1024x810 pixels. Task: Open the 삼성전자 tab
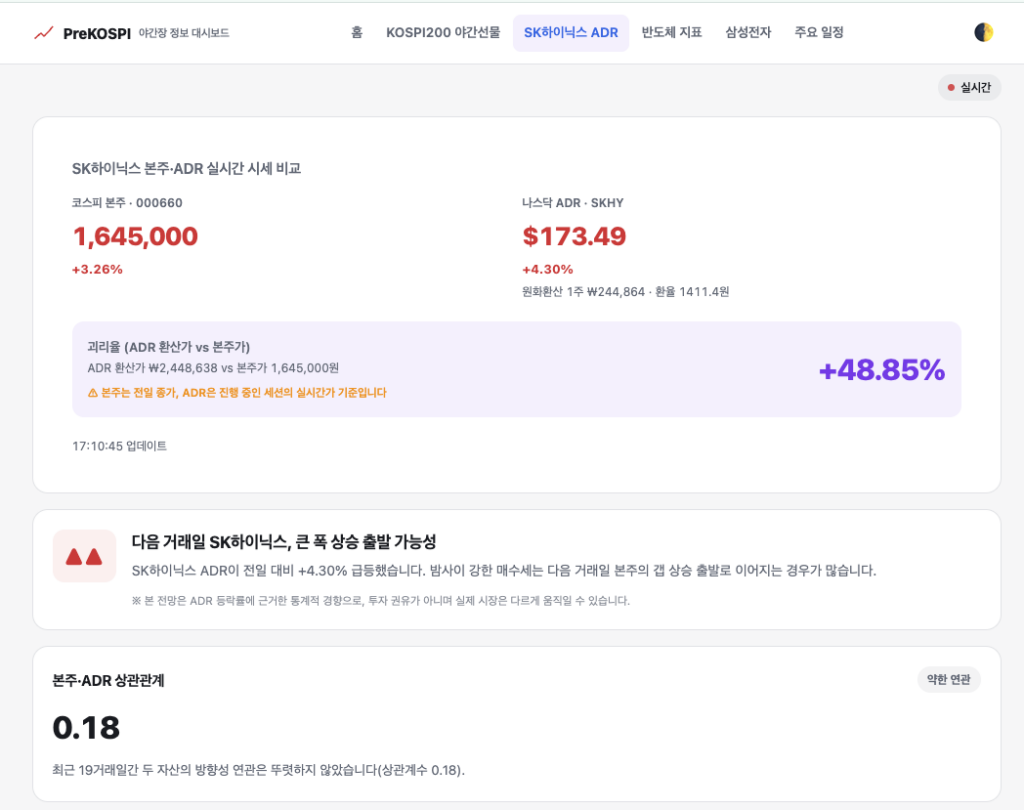click(x=748, y=33)
